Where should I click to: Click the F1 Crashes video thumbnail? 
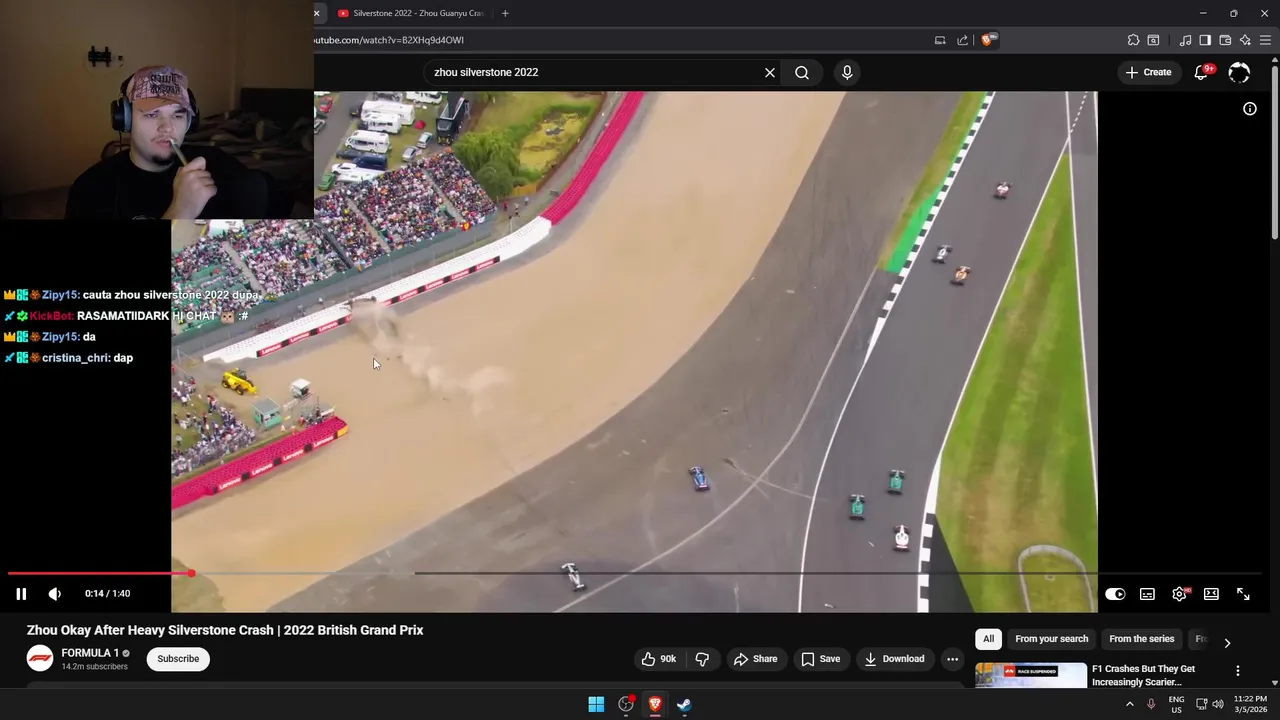pyautogui.click(x=1031, y=676)
